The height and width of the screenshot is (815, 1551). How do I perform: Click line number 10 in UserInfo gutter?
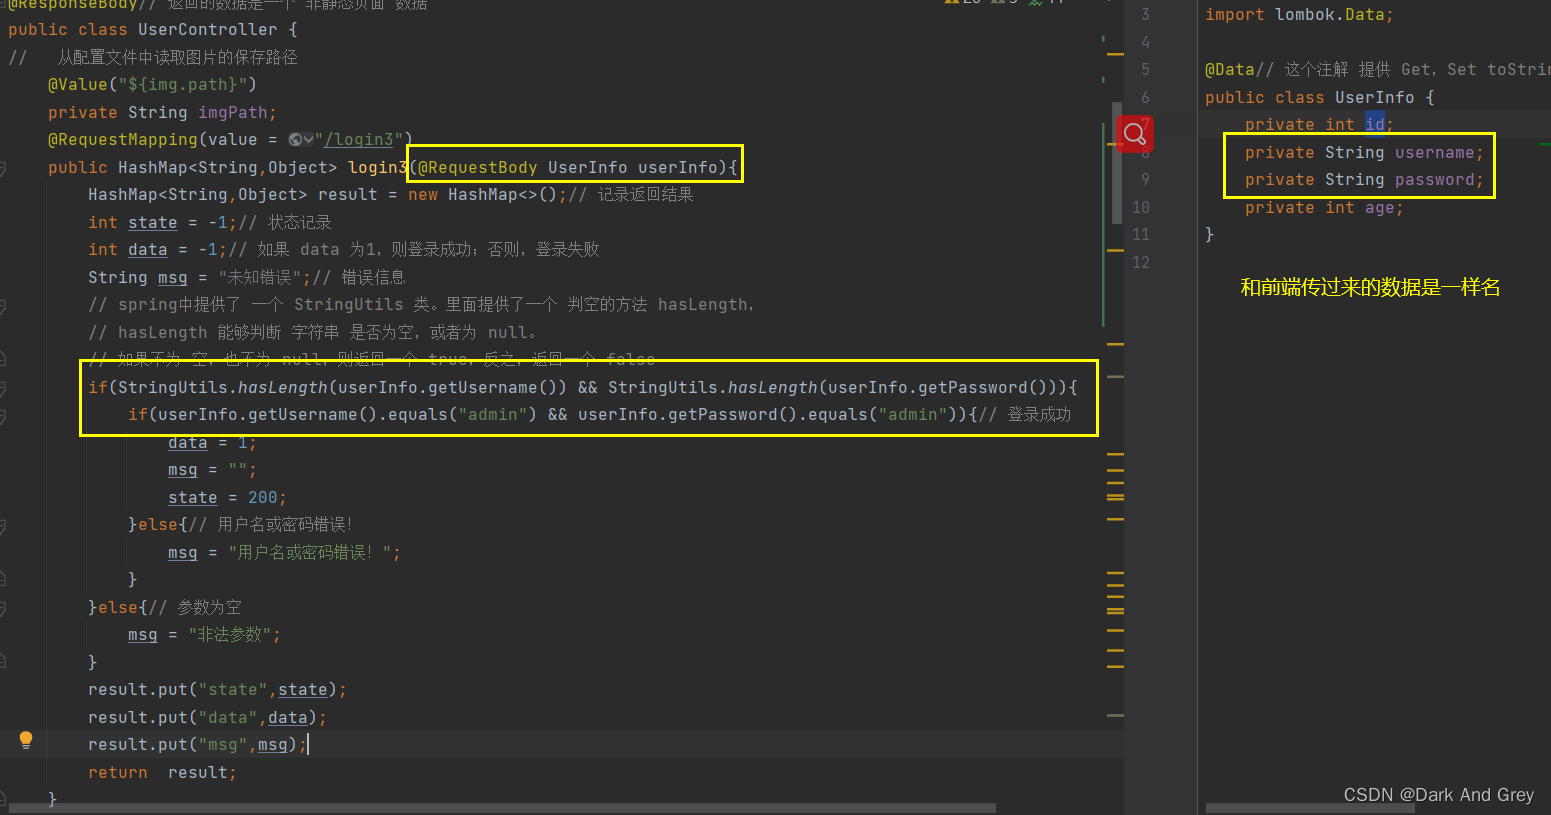[1141, 207]
